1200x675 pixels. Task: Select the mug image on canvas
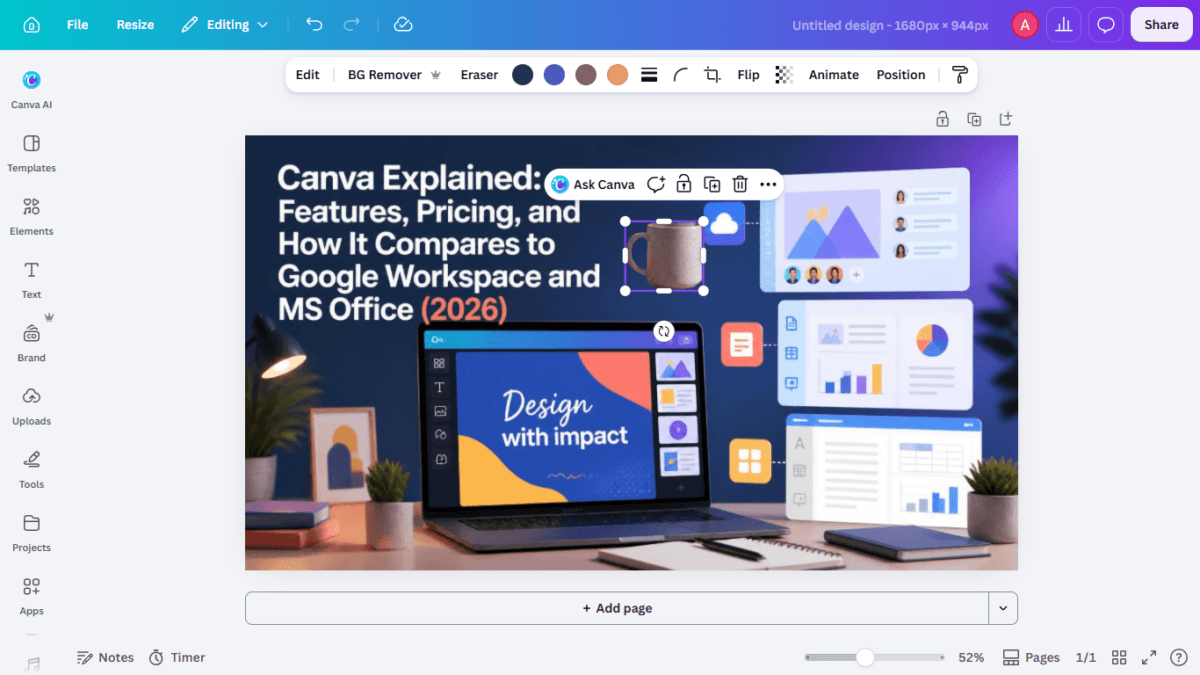click(664, 256)
